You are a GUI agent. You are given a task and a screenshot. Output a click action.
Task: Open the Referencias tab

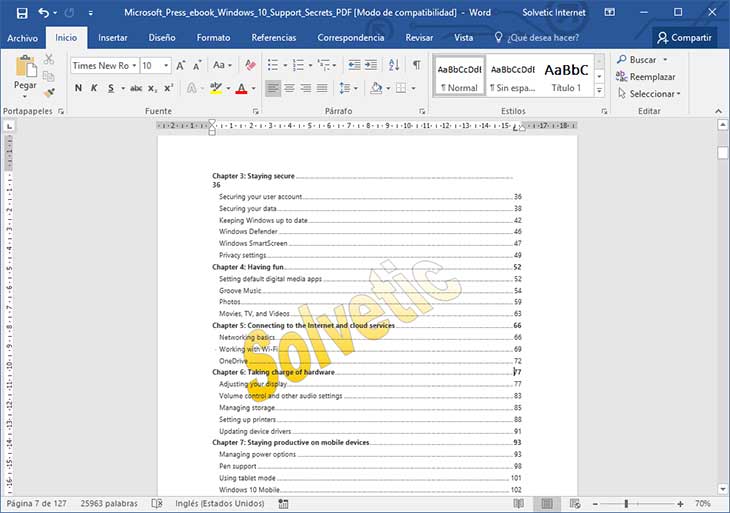click(274, 38)
